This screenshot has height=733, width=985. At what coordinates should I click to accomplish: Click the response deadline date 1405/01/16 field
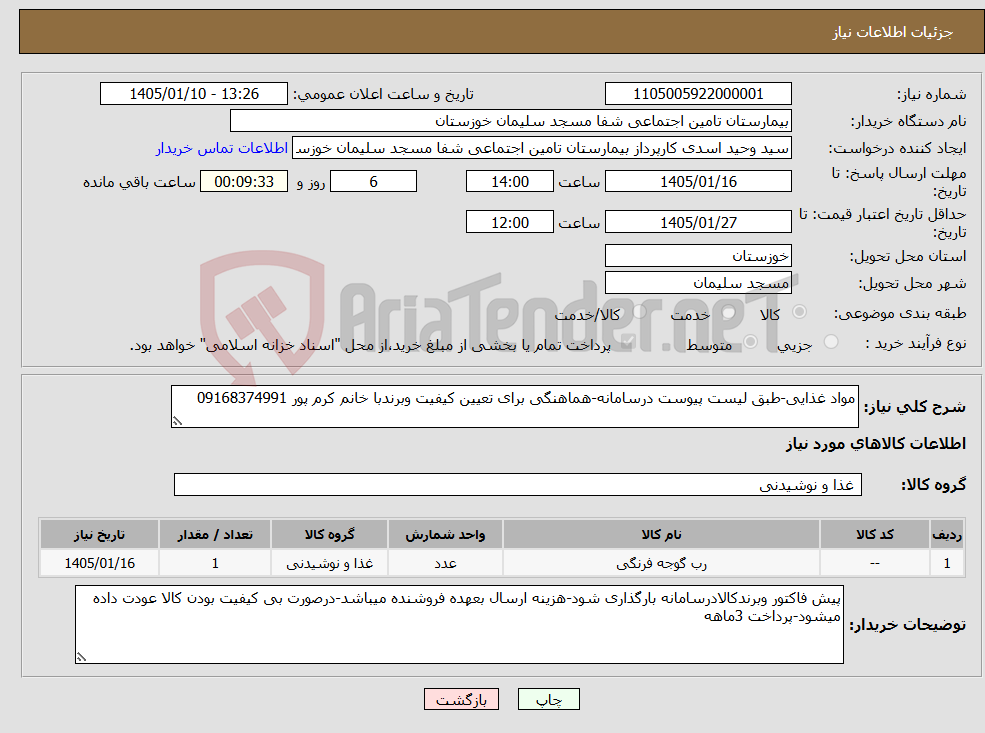pyautogui.click(x=698, y=182)
